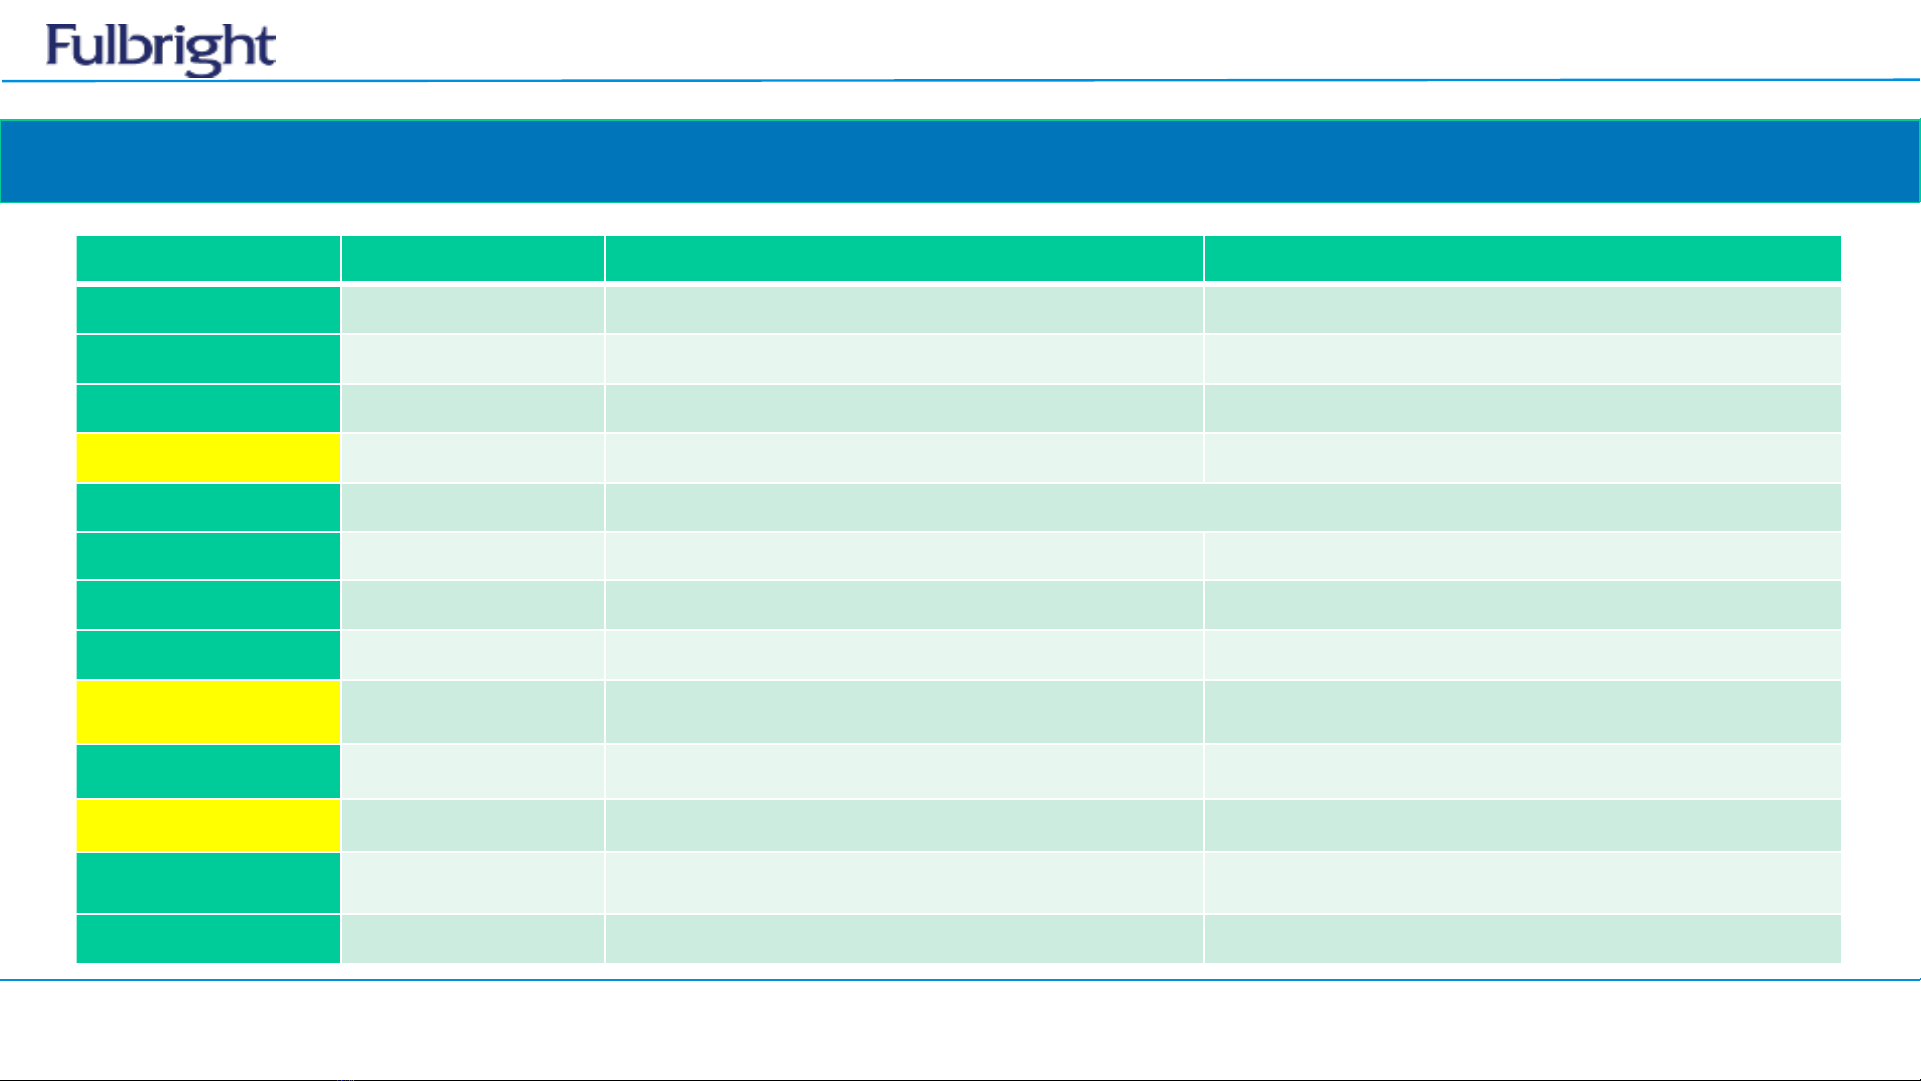Select the wide merged cell spanning two columns
This screenshot has height=1081, width=1921.
(x=1222, y=507)
